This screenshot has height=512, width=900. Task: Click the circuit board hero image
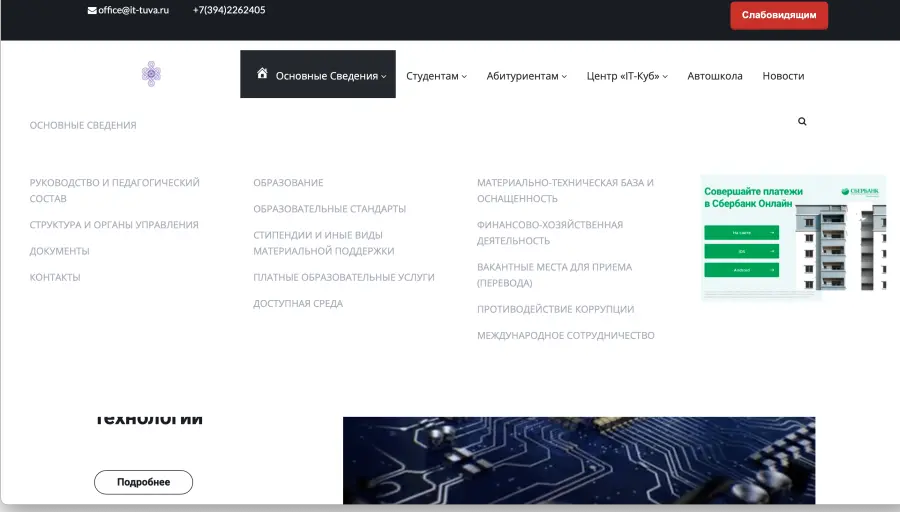[x=578, y=460]
